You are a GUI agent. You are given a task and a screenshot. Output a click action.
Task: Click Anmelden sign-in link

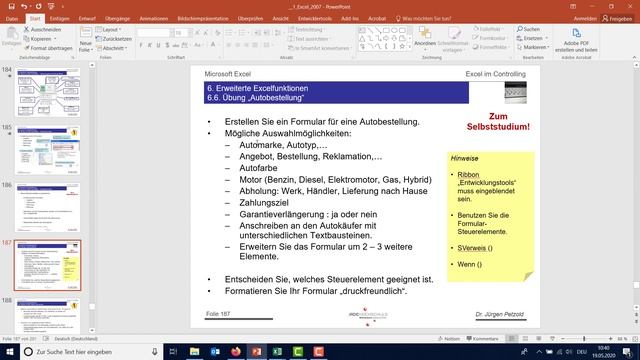585,19
